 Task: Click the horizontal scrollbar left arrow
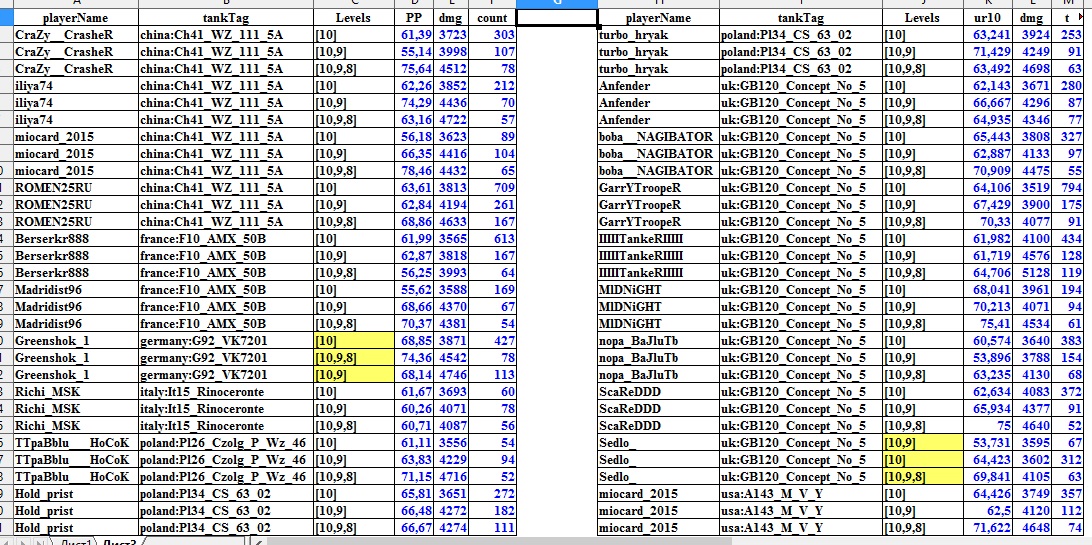click(x=258, y=541)
